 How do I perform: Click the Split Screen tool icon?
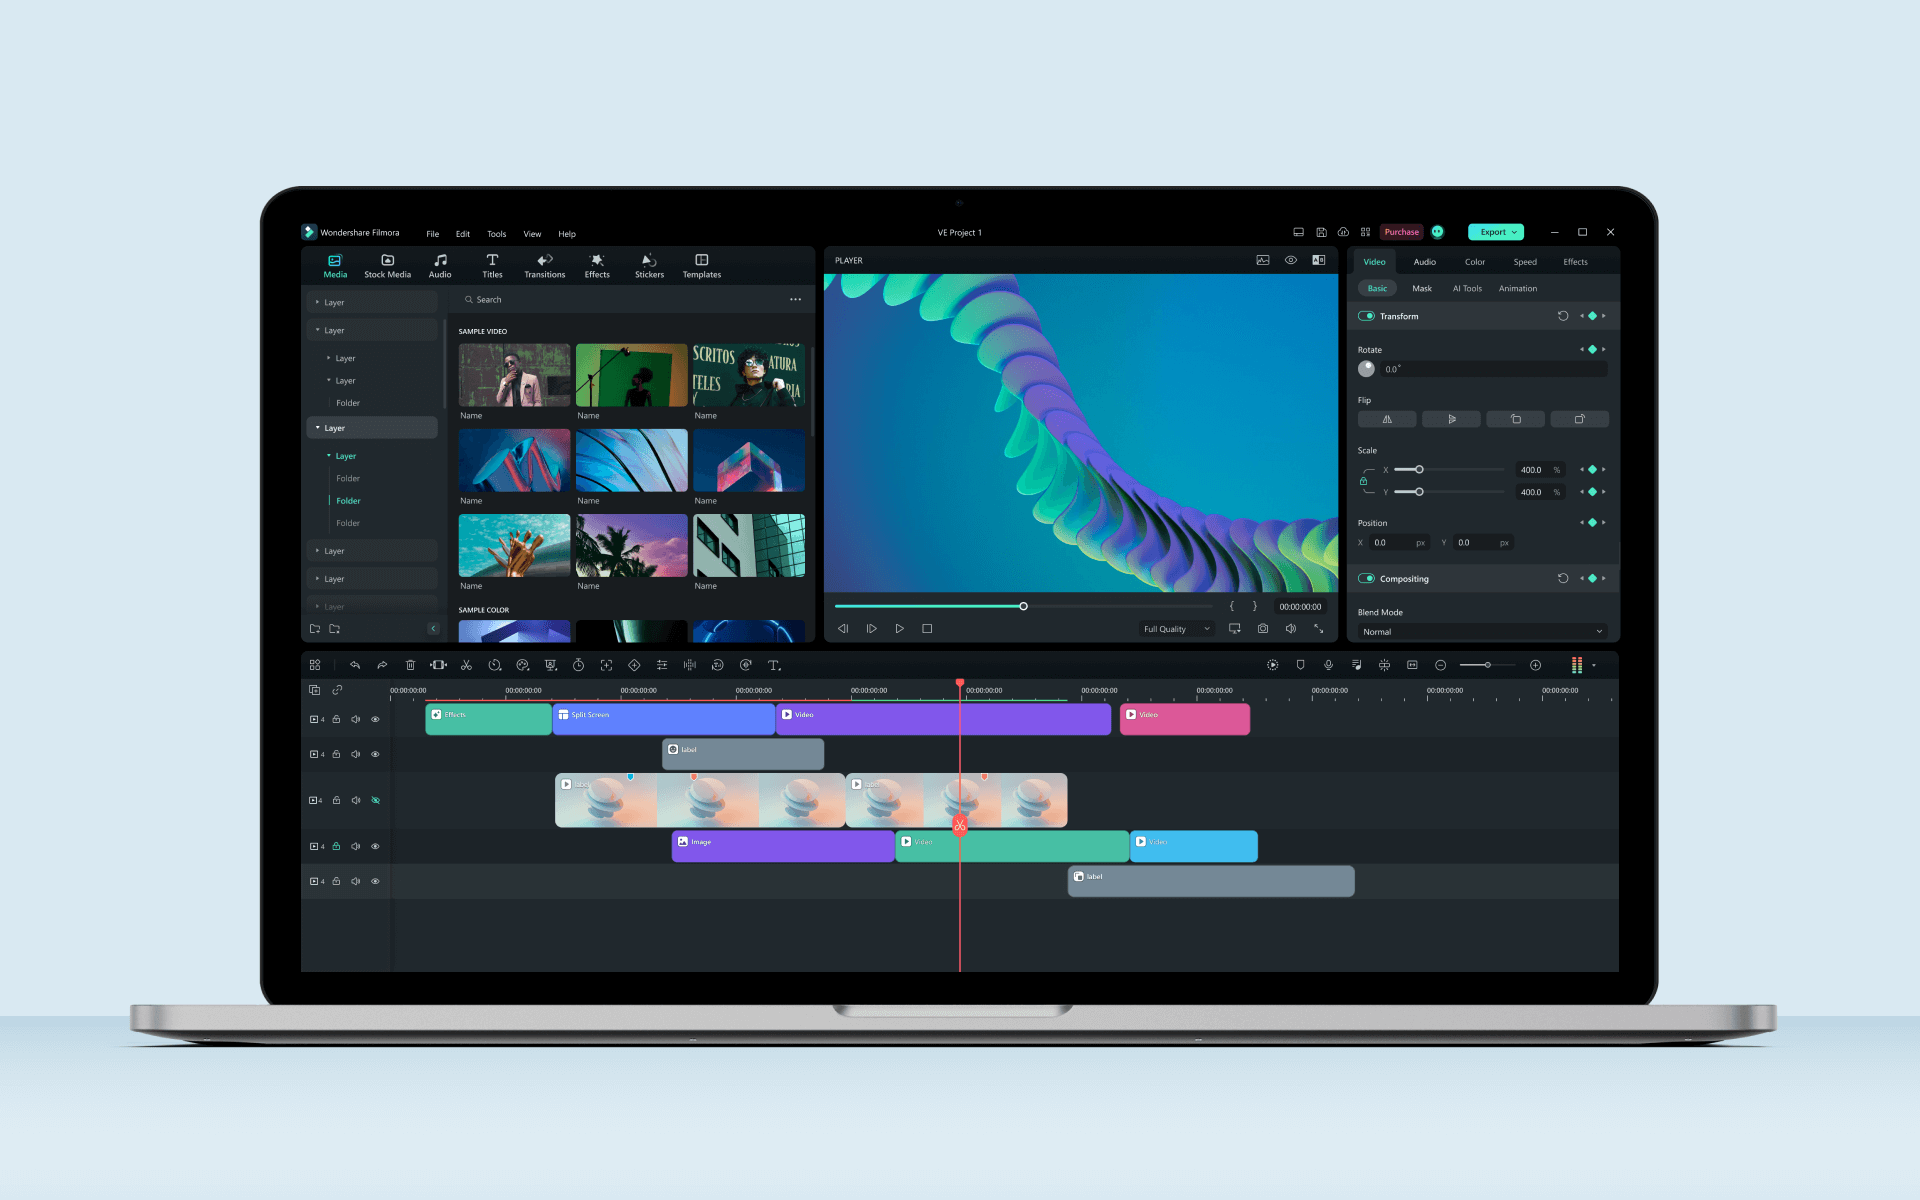[x=315, y=665]
